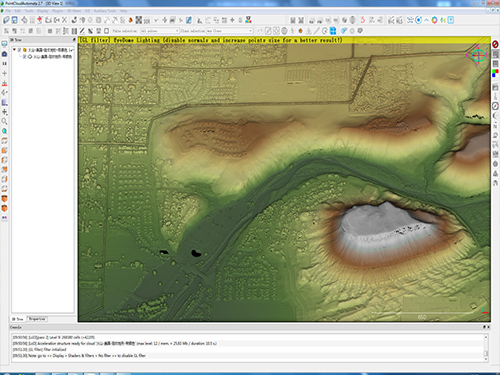This screenshot has width=500, height=375.
Task: Click the light-blue square icon at toolbar end
Action: point(451,20)
